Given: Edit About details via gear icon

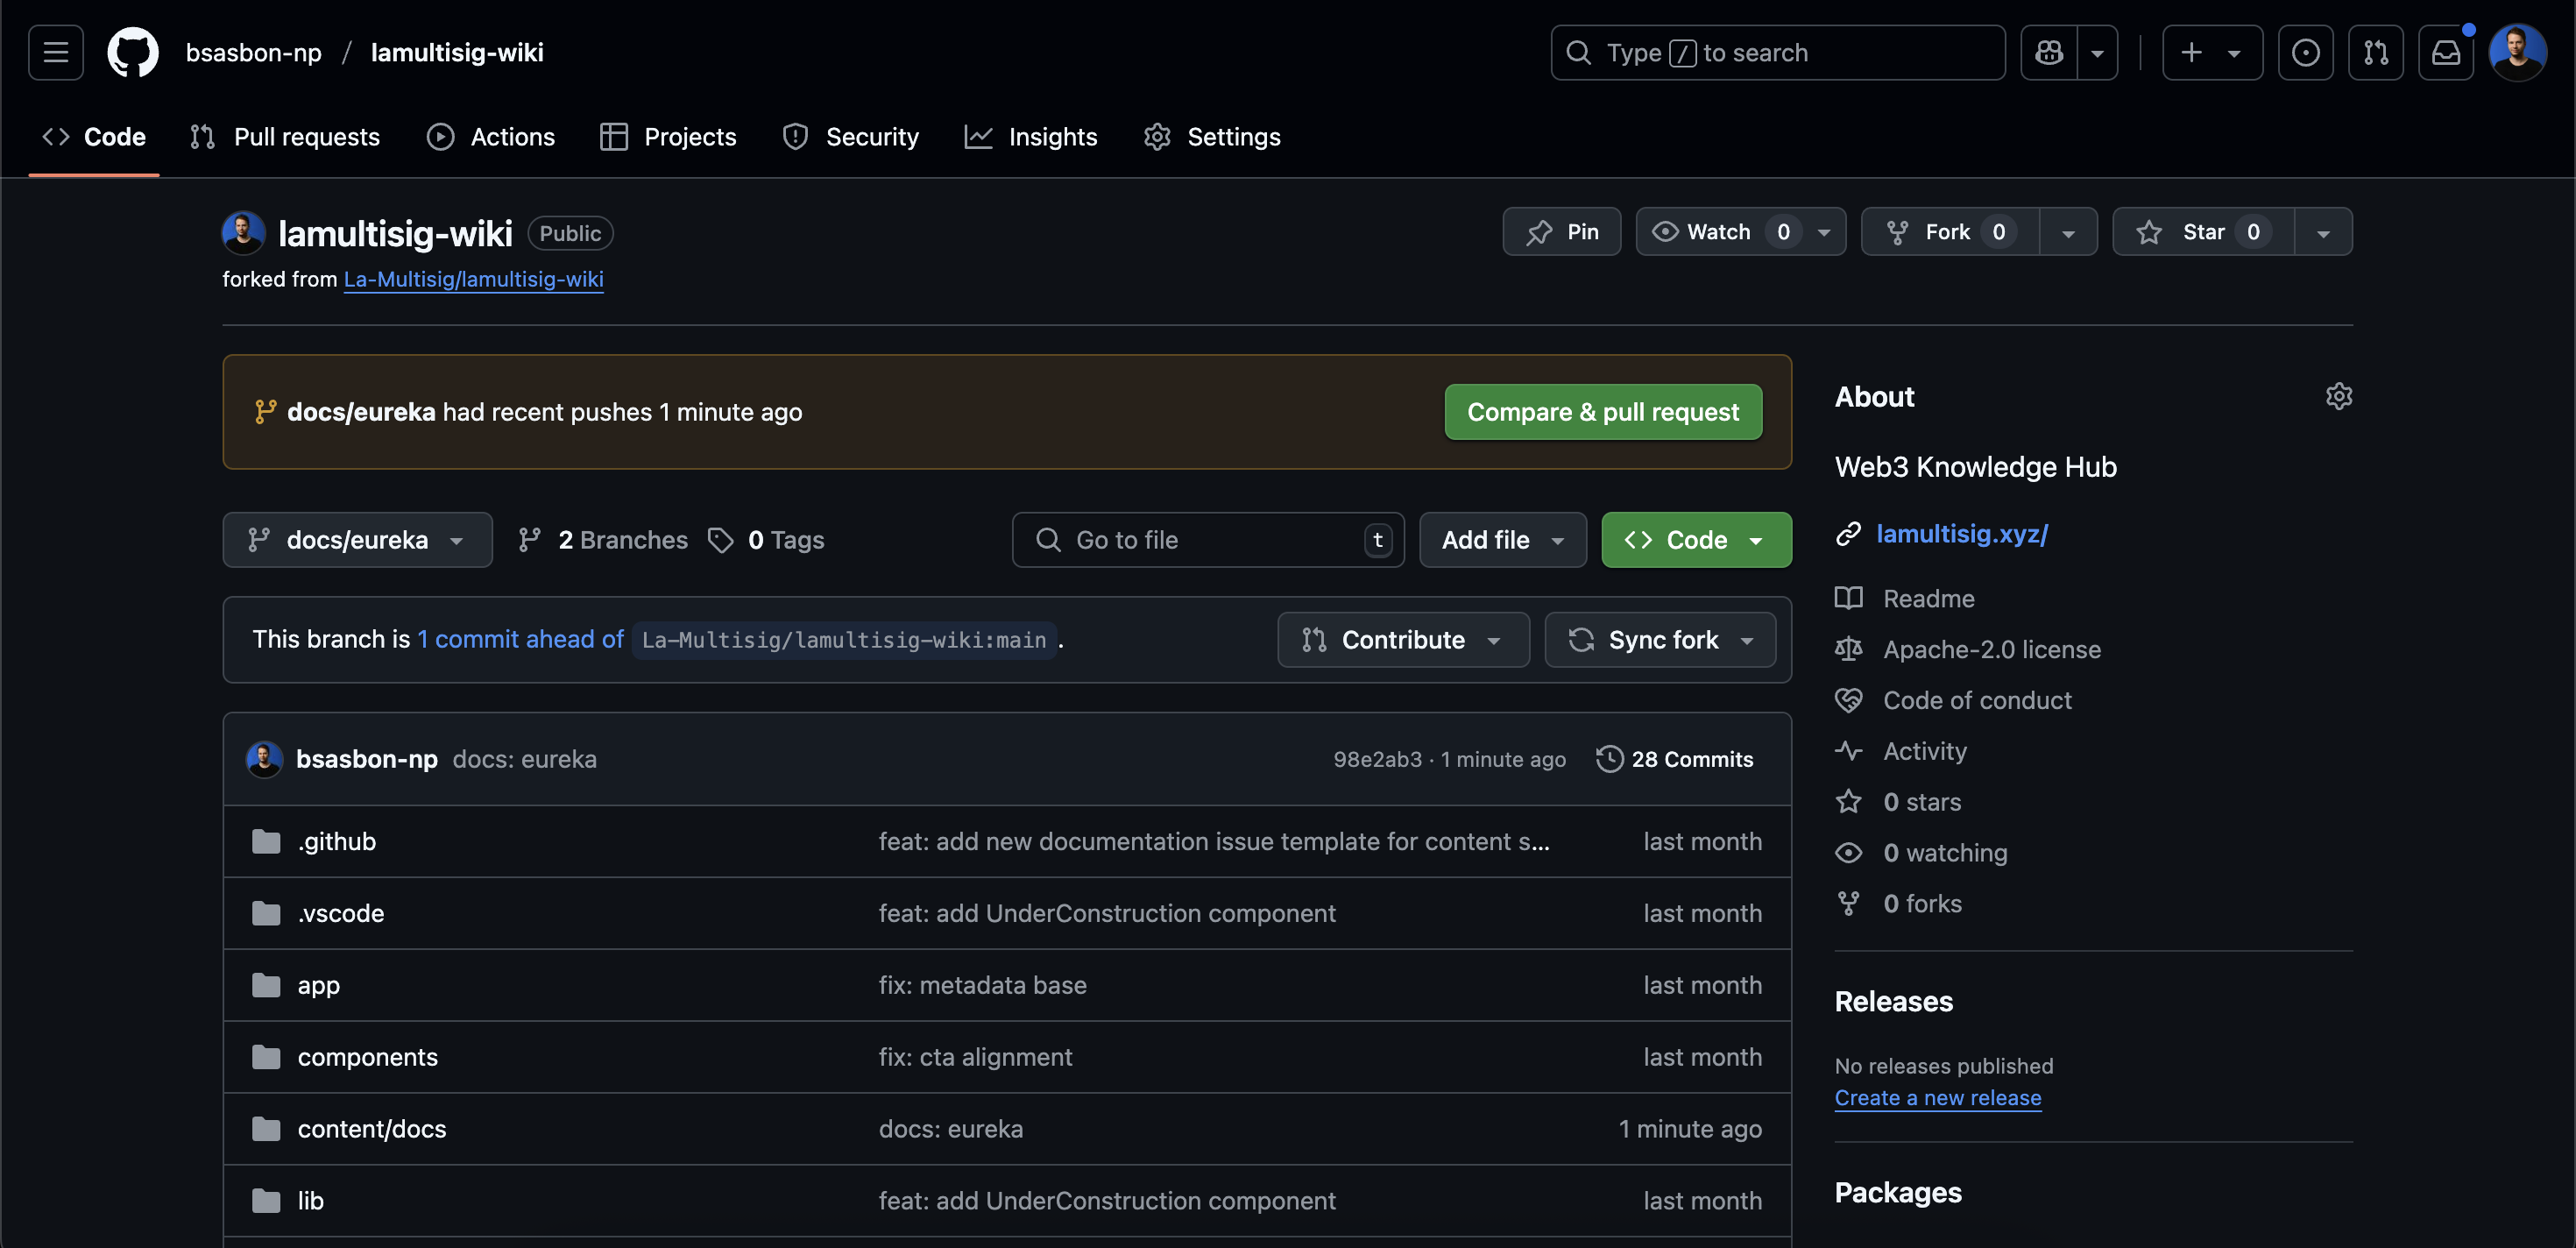Looking at the screenshot, I should click(x=2339, y=397).
